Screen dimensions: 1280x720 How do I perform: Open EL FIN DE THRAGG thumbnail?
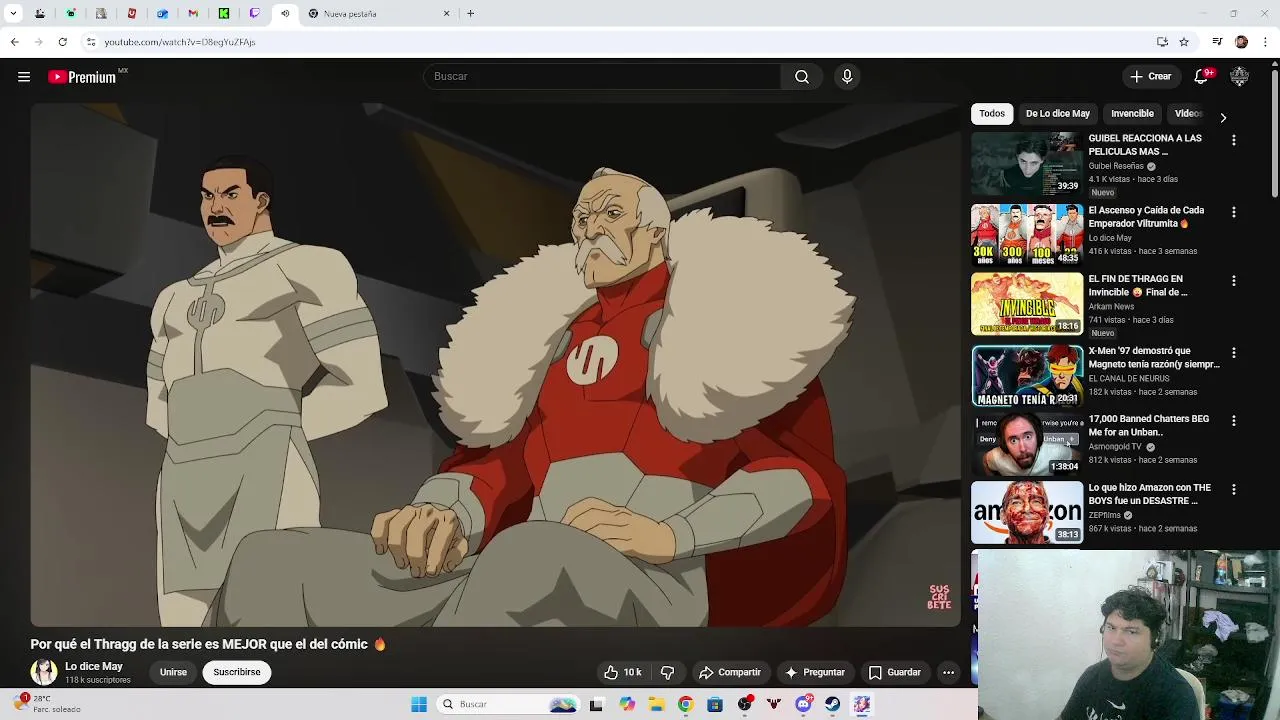[1027, 304]
